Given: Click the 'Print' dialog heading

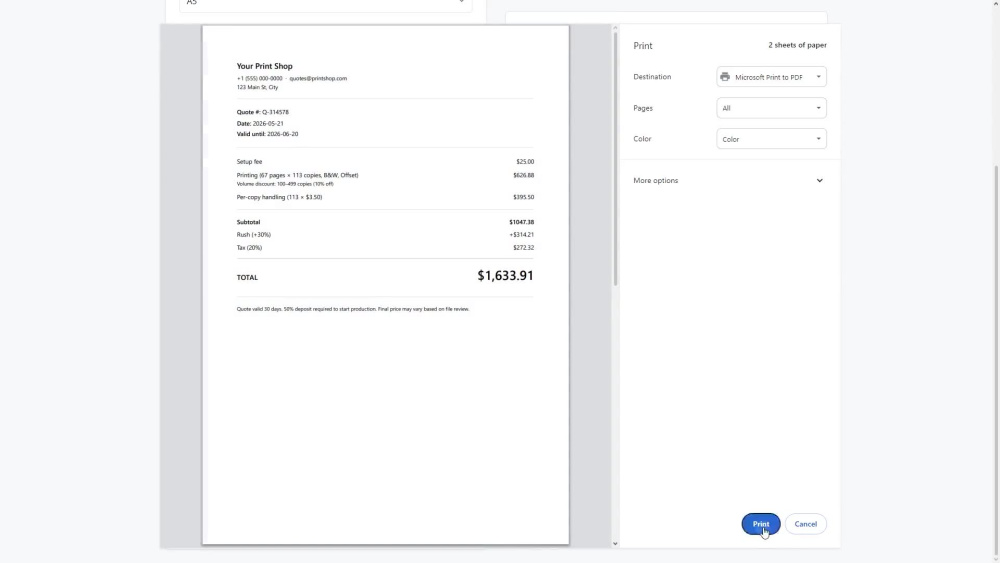Looking at the screenshot, I should (x=642, y=46).
